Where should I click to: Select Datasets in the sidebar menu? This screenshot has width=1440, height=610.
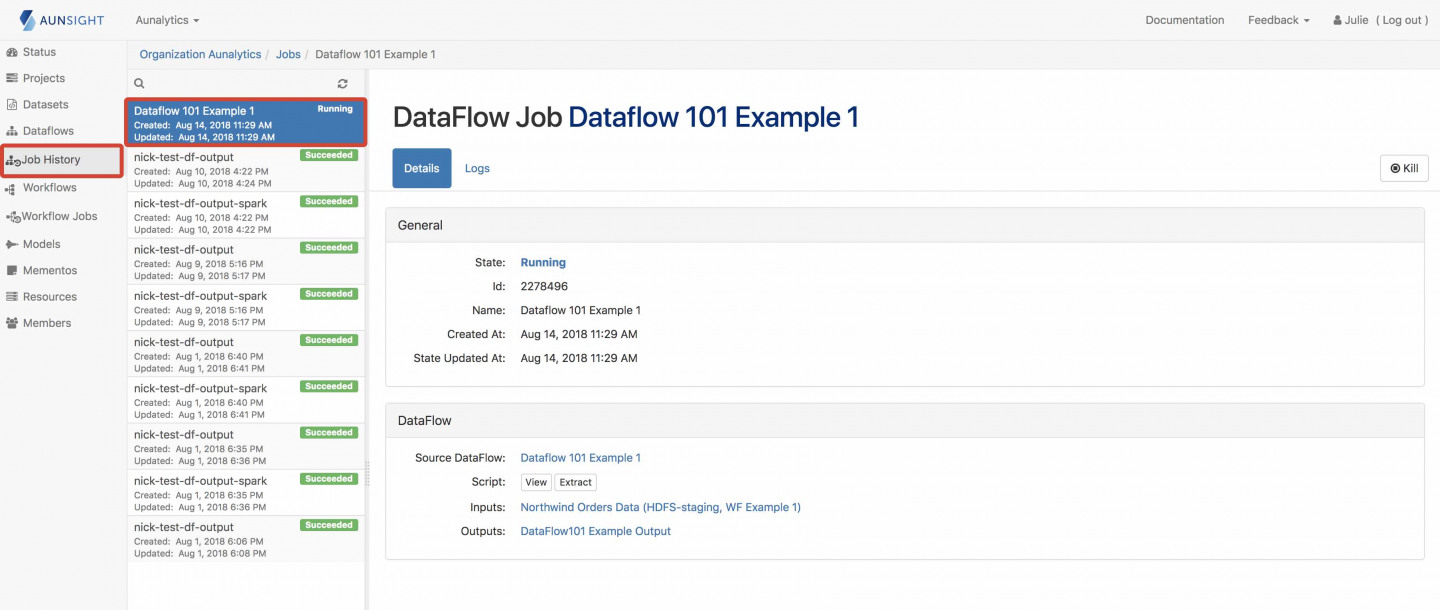tap(46, 104)
